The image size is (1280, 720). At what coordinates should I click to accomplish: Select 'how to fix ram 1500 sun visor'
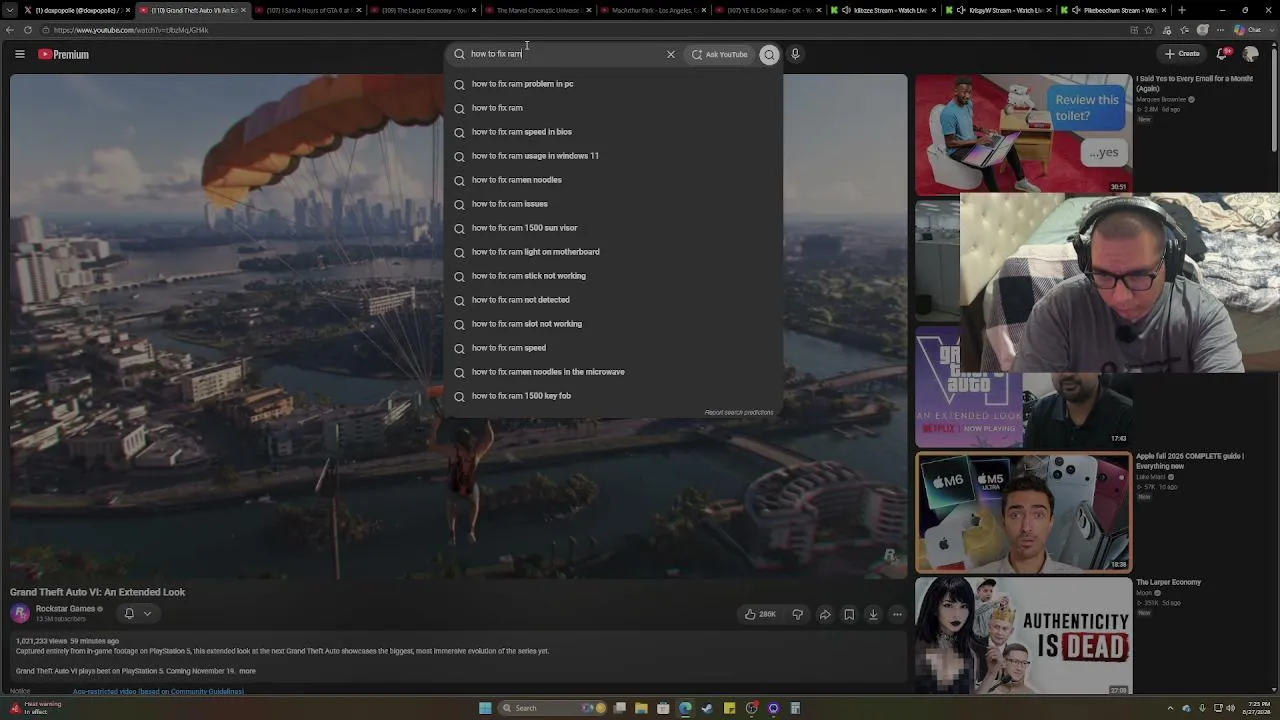click(613, 228)
